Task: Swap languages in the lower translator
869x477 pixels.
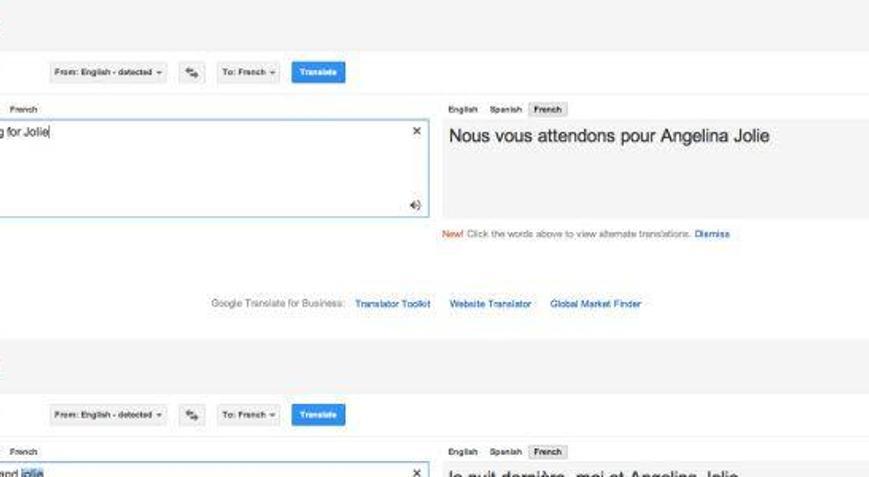Action: (x=192, y=415)
